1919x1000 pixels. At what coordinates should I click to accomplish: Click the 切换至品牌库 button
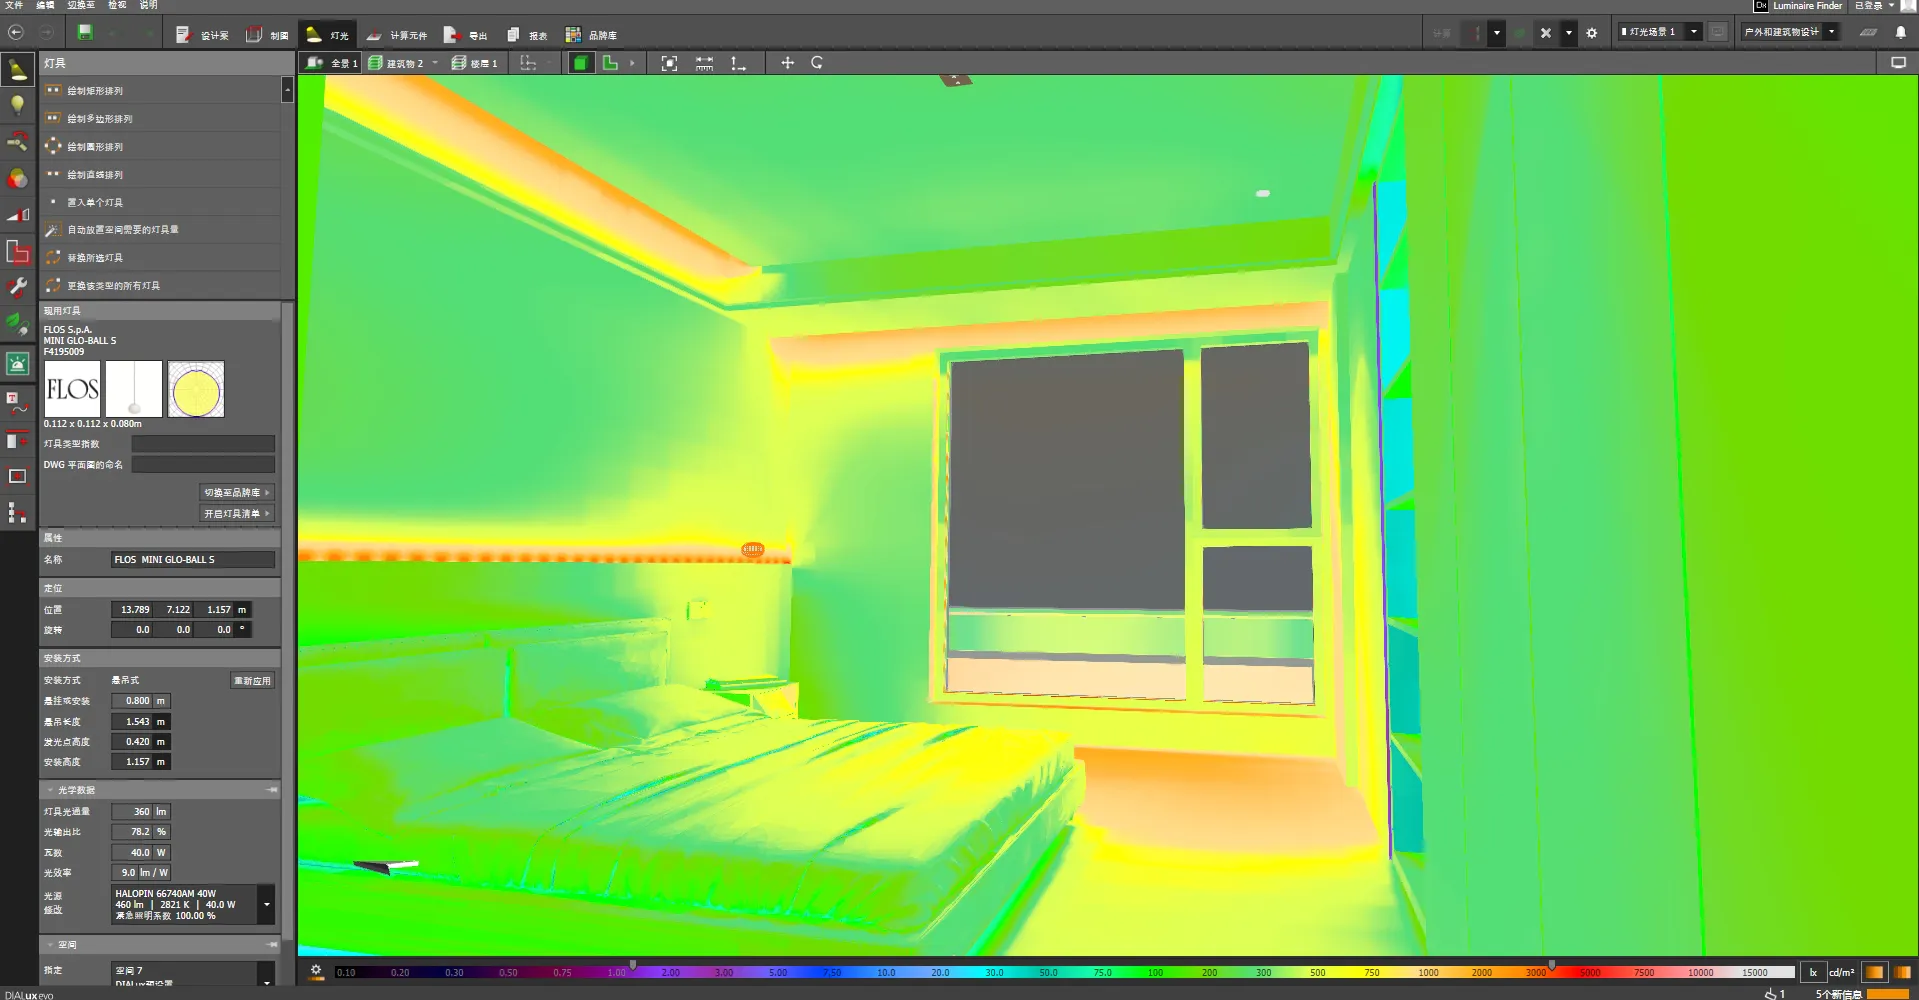click(x=236, y=493)
